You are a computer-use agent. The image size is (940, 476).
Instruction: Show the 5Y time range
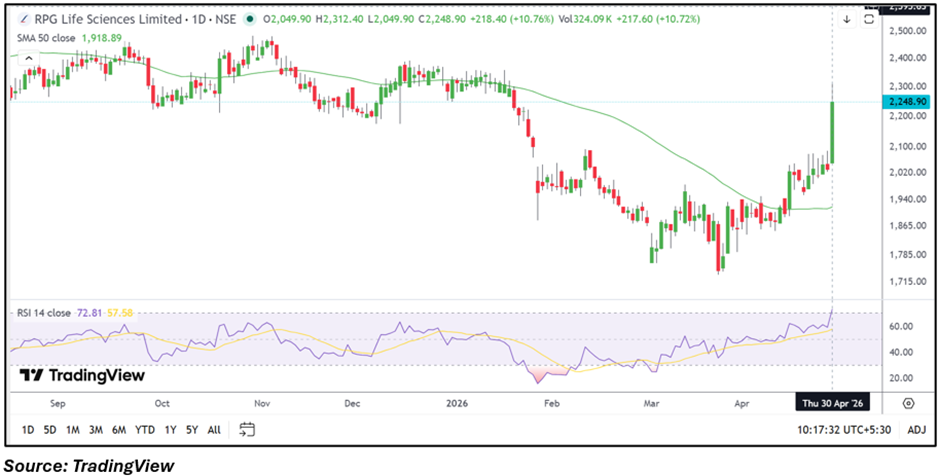click(191, 430)
